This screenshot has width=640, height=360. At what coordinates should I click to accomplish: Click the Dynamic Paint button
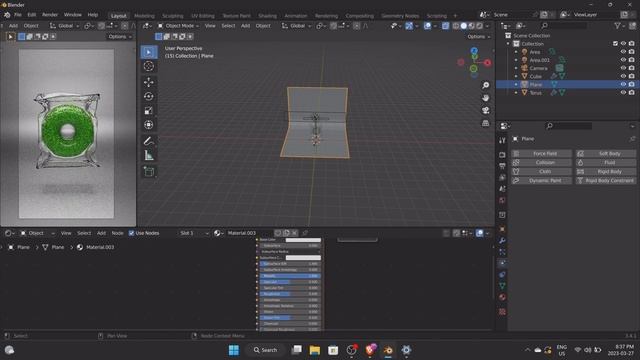(x=541, y=180)
